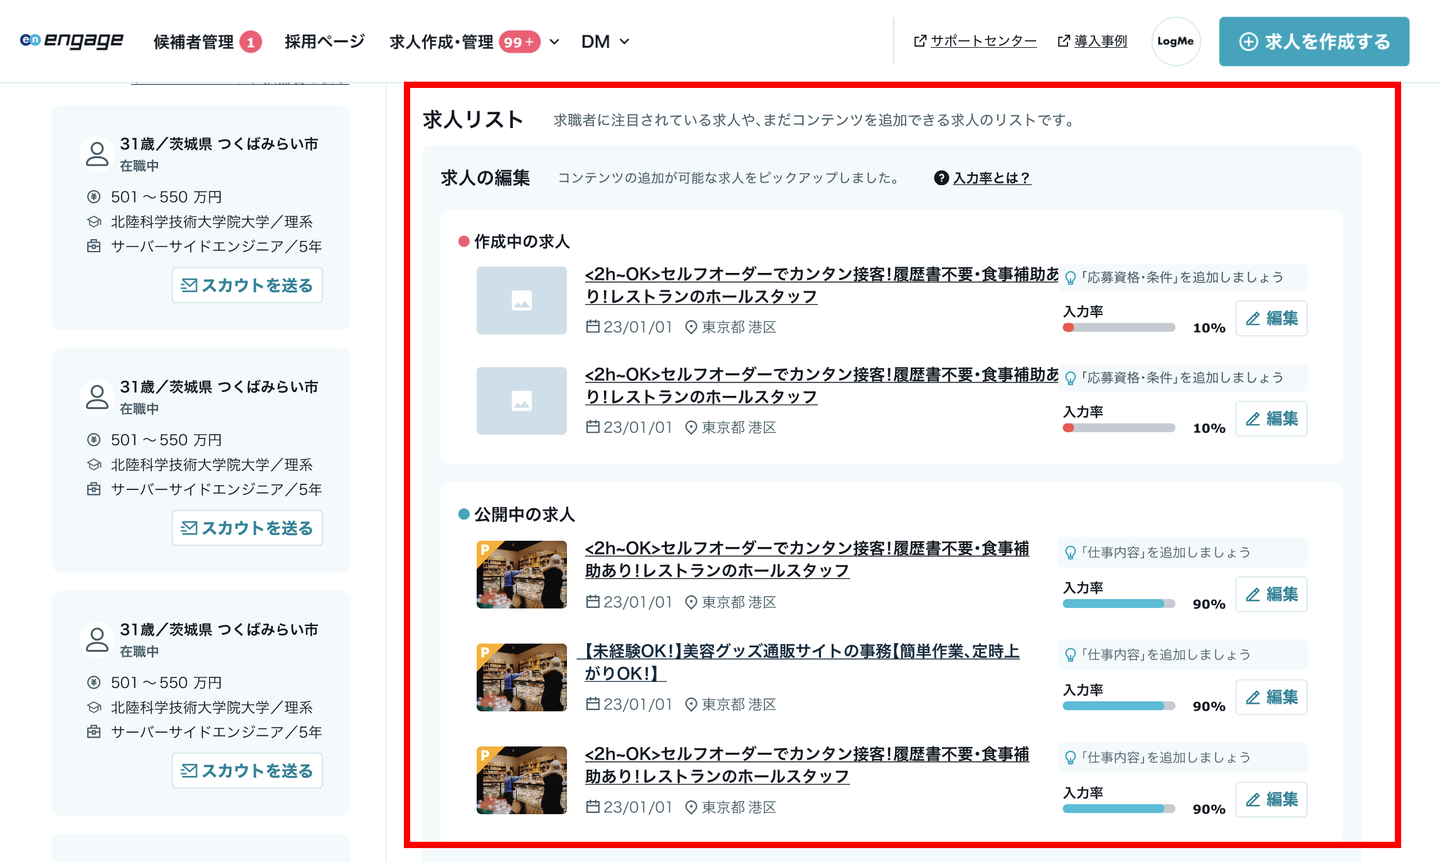Viewport: 1440px width, 862px height.
Task: Click the location pin icon on the first 作成中 job
Action: (691, 327)
